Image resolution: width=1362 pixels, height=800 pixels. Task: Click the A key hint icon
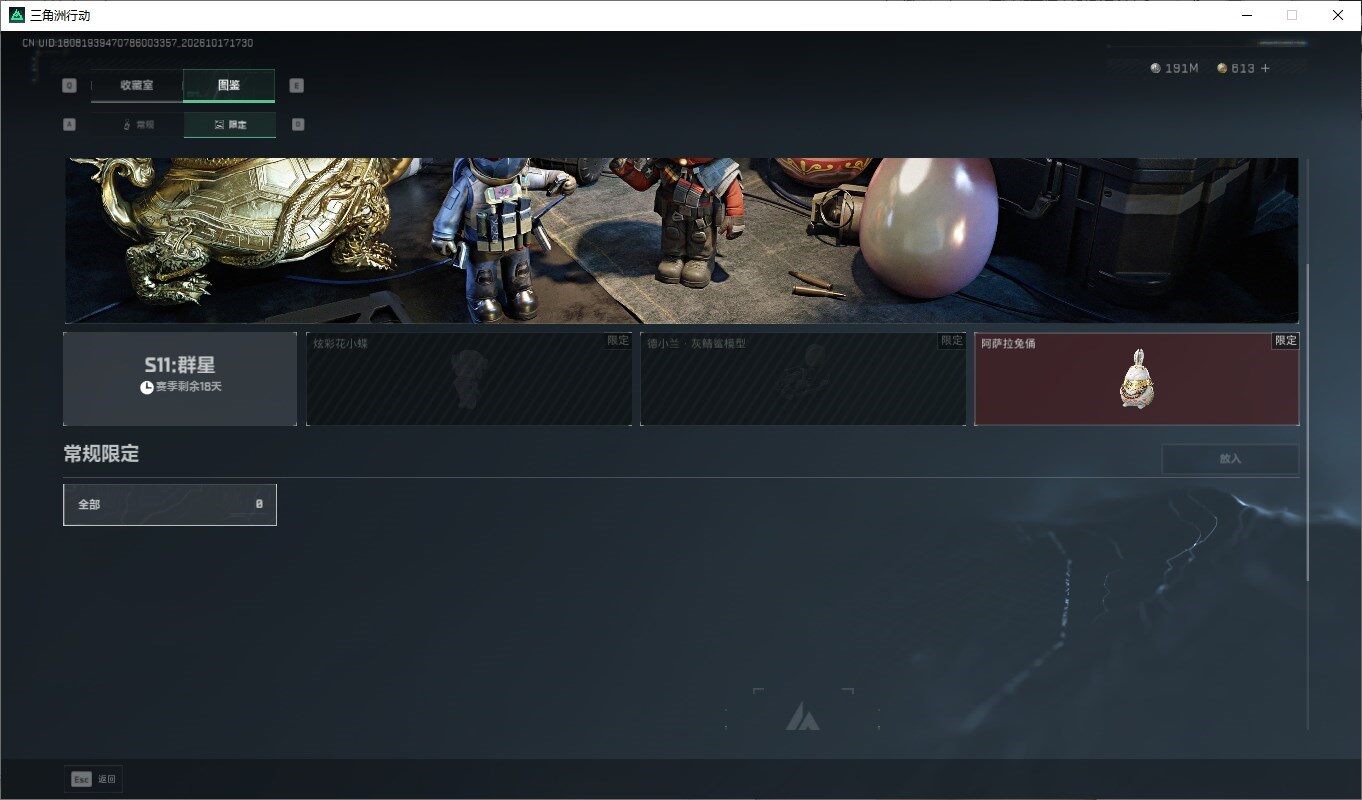[x=69, y=125]
